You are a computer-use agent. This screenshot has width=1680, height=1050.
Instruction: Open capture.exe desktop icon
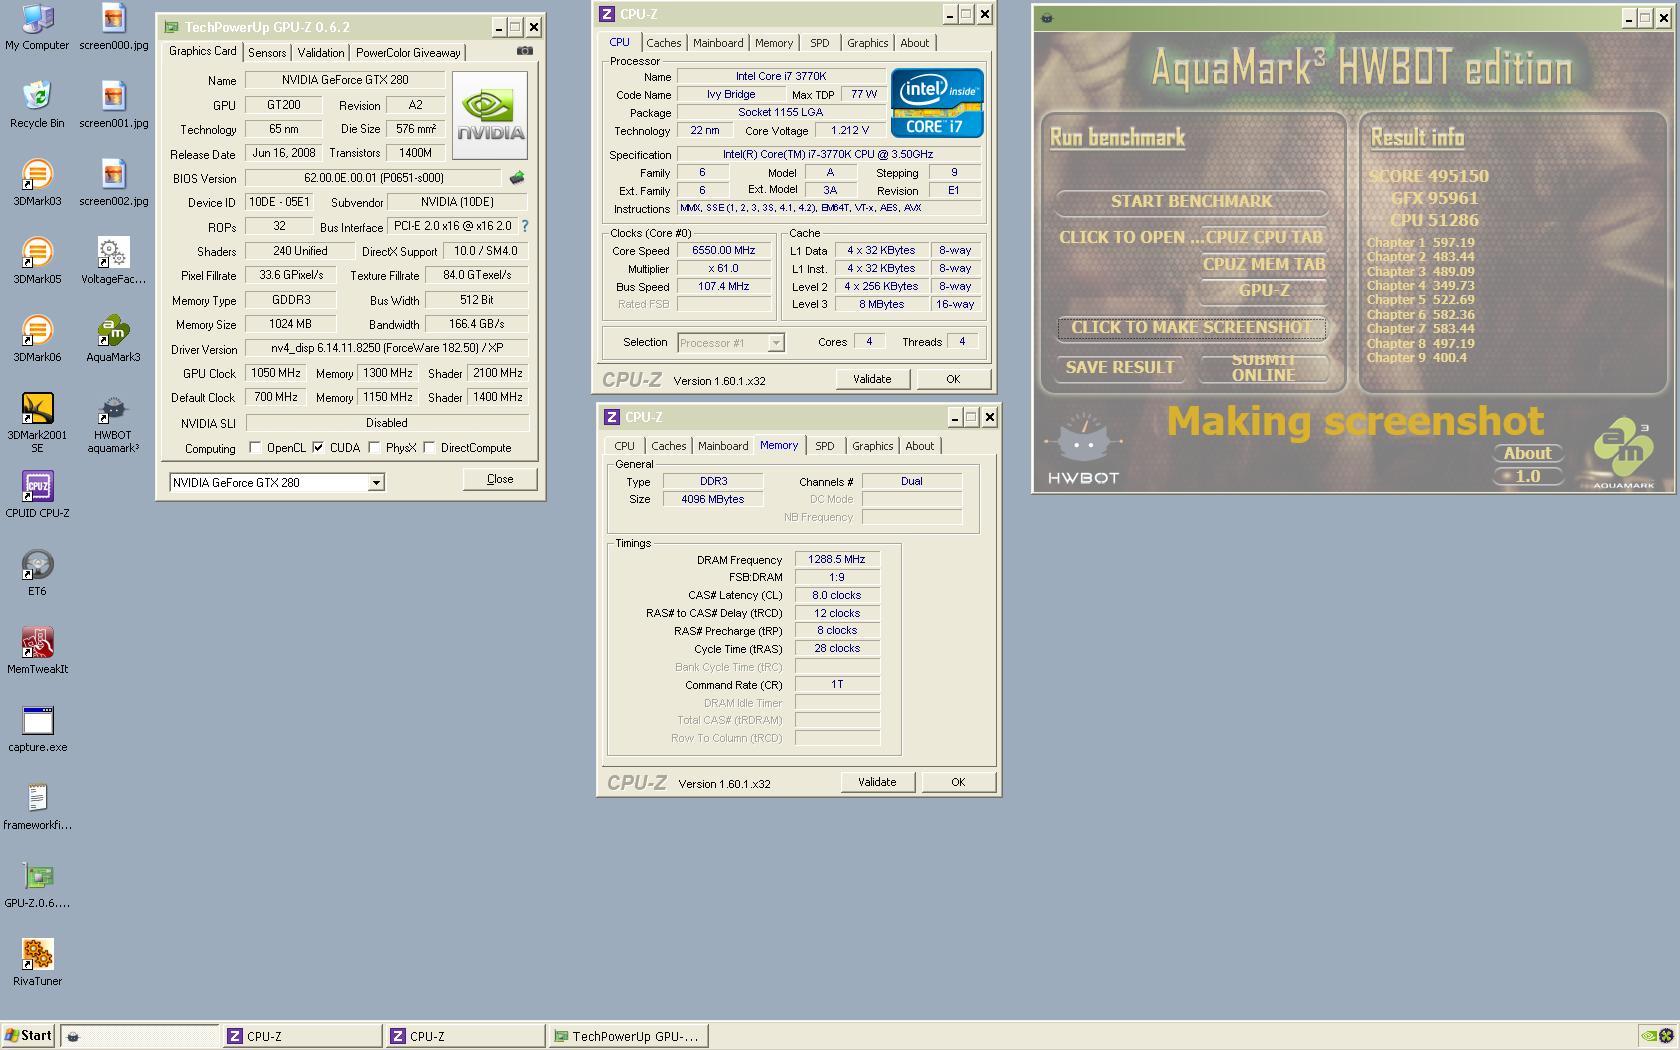coord(37,729)
